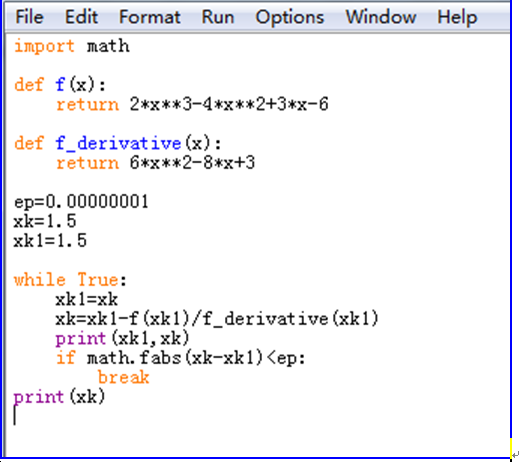The height and width of the screenshot is (463, 519).
Task: Open the Format menu
Action: click(x=150, y=17)
